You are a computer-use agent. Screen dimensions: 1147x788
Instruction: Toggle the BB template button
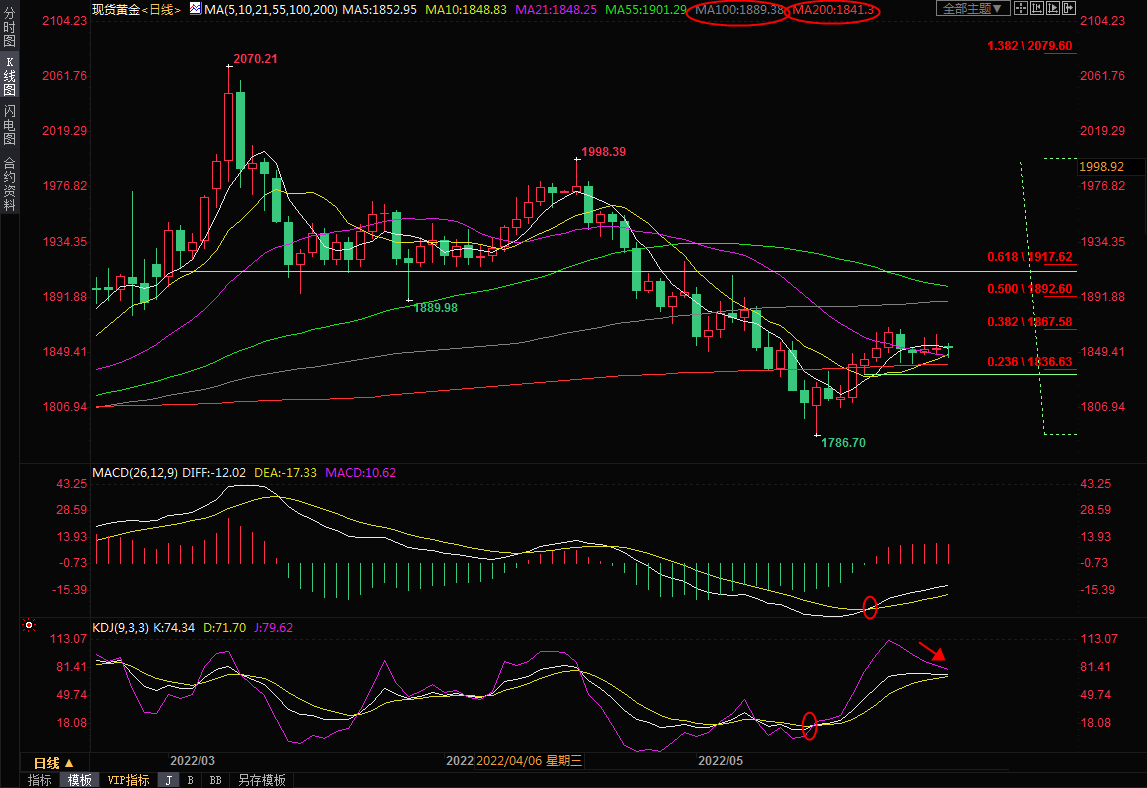tap(215, 780)
